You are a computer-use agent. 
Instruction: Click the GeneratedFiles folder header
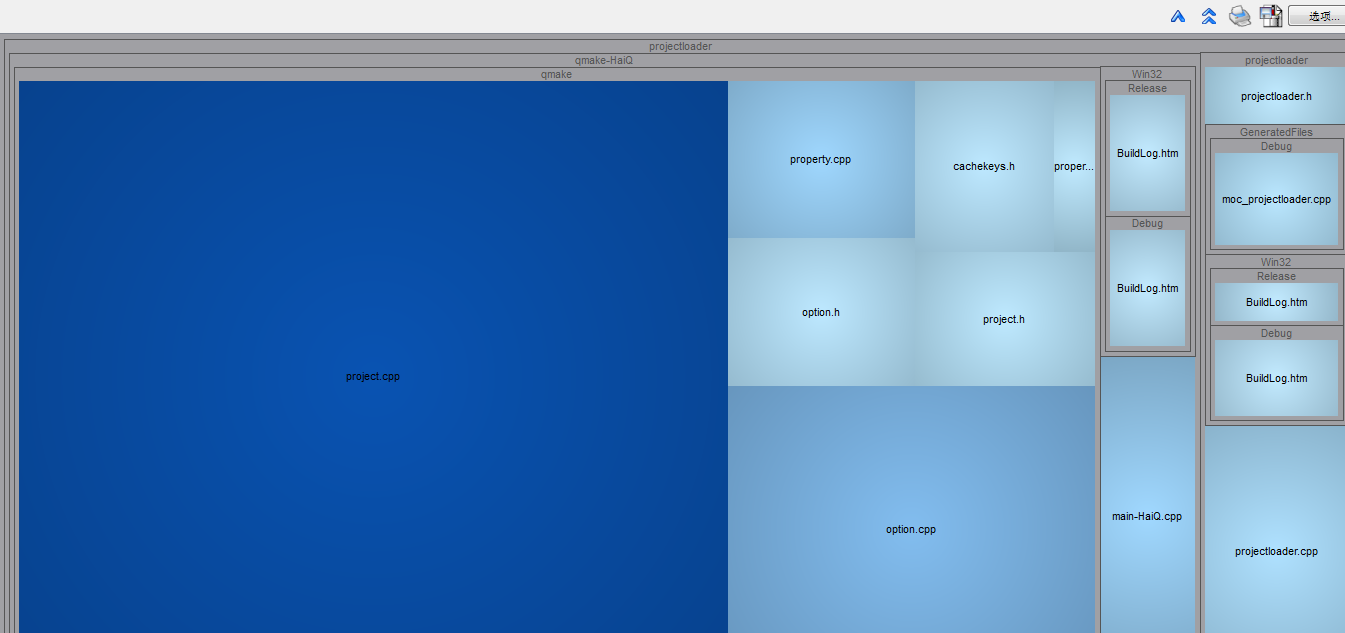point(1276,132)
